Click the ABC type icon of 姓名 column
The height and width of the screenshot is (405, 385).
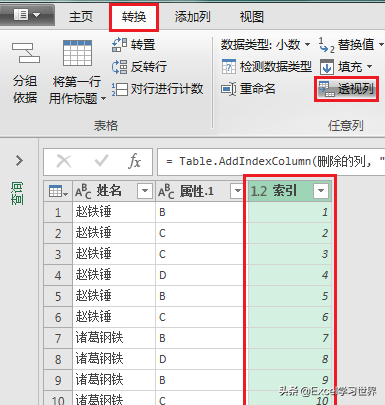[x=83, y=191]
